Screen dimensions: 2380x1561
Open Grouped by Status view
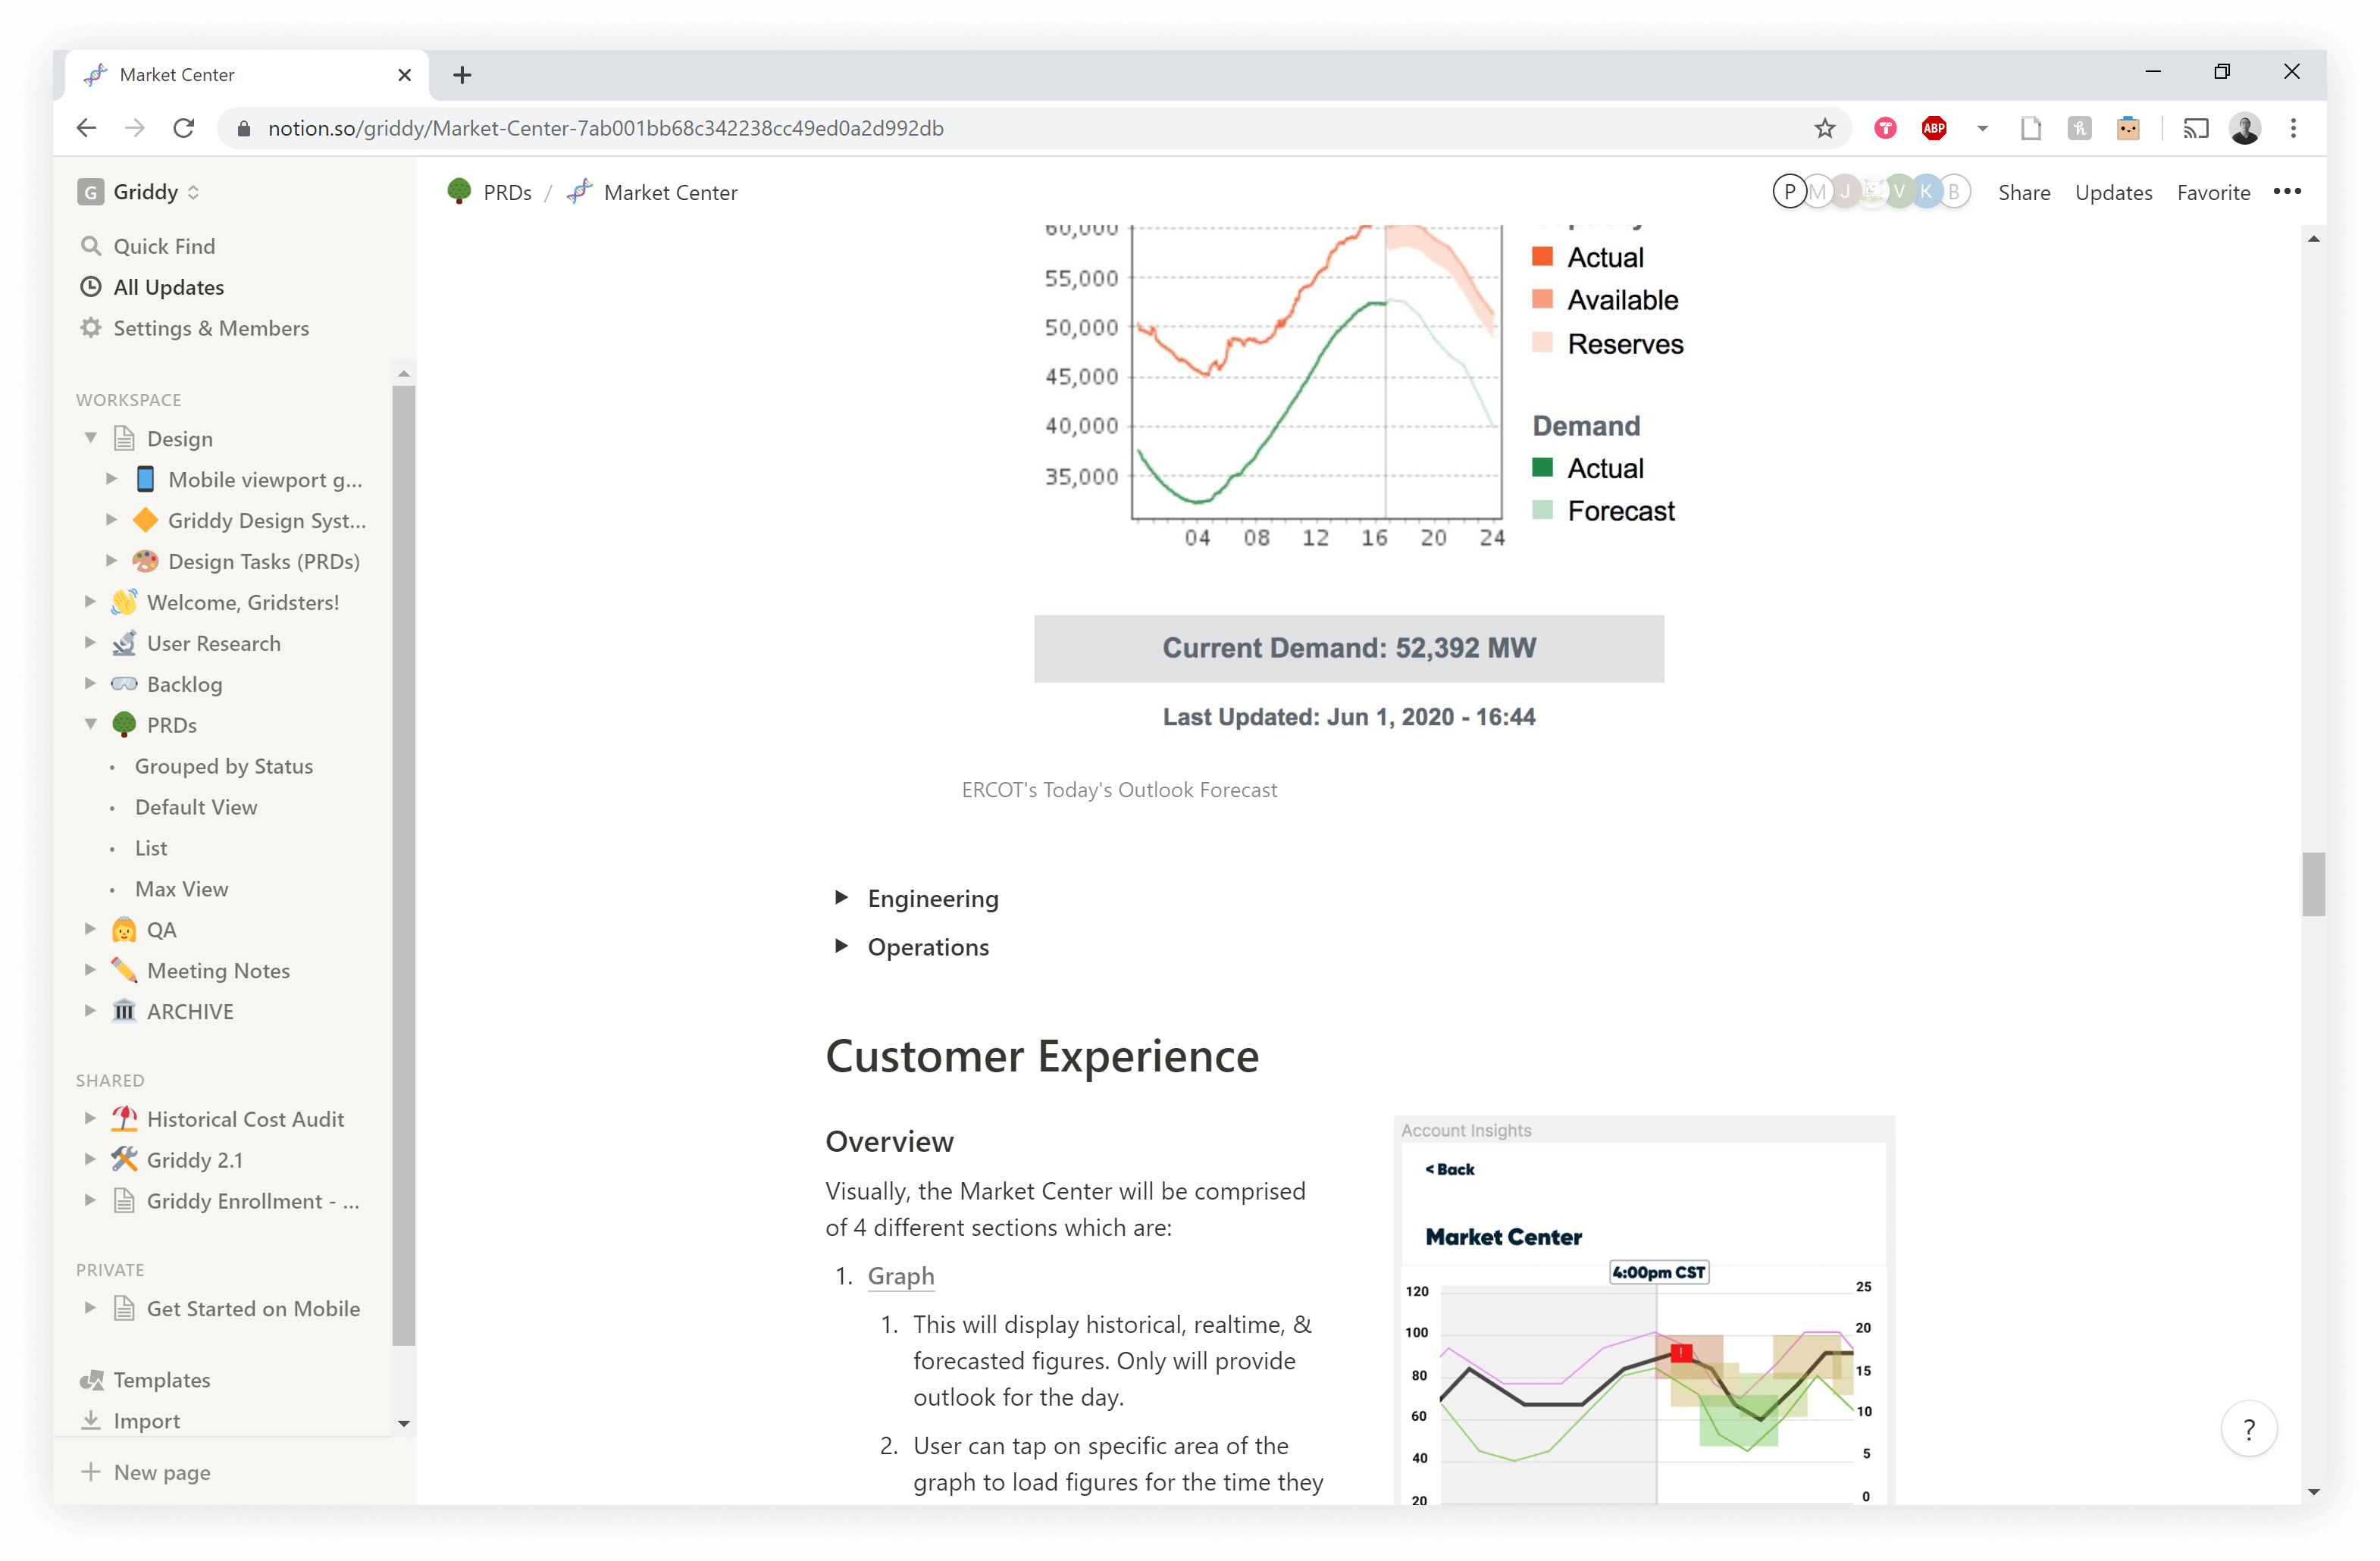pyautogui.click(x=224, y=766)
